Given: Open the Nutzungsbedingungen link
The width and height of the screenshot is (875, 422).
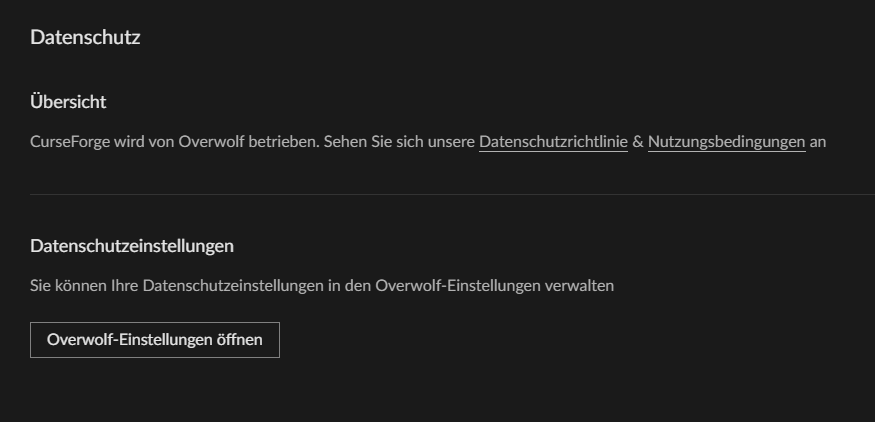Looking at the screenshot, I should [726, 142].
